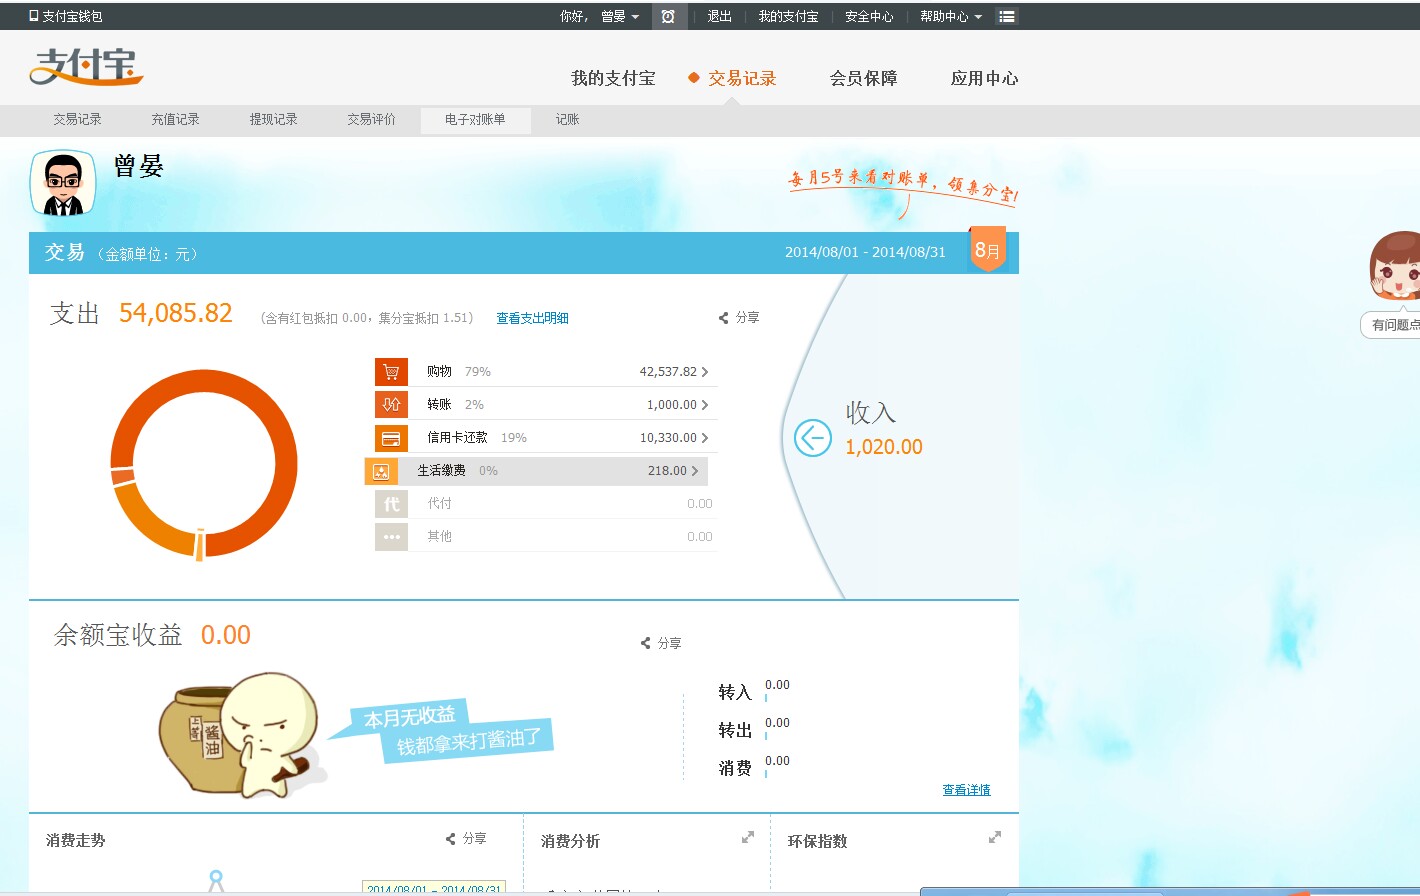This screenshot has height=896, width=1420.
Task: Click the 本月无收益 speech banner
Action: pyautogui.click(x=409, y=716)
